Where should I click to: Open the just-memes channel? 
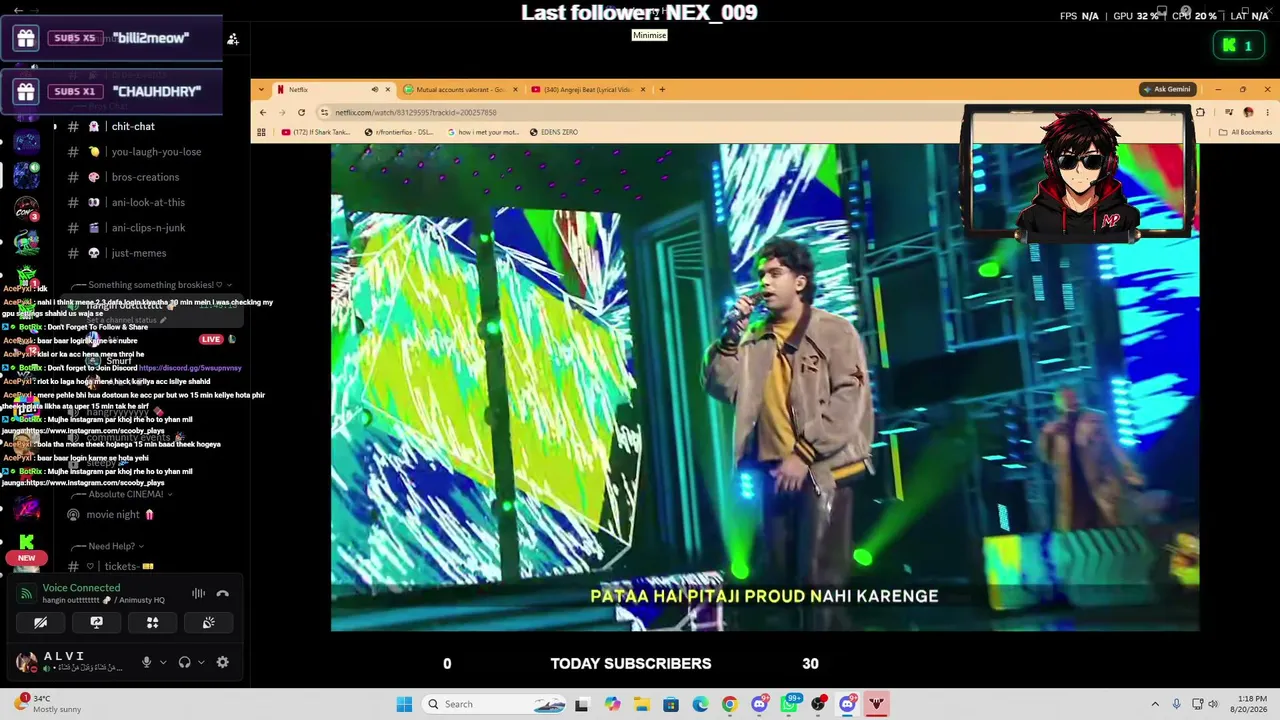[x=140, y=253]
